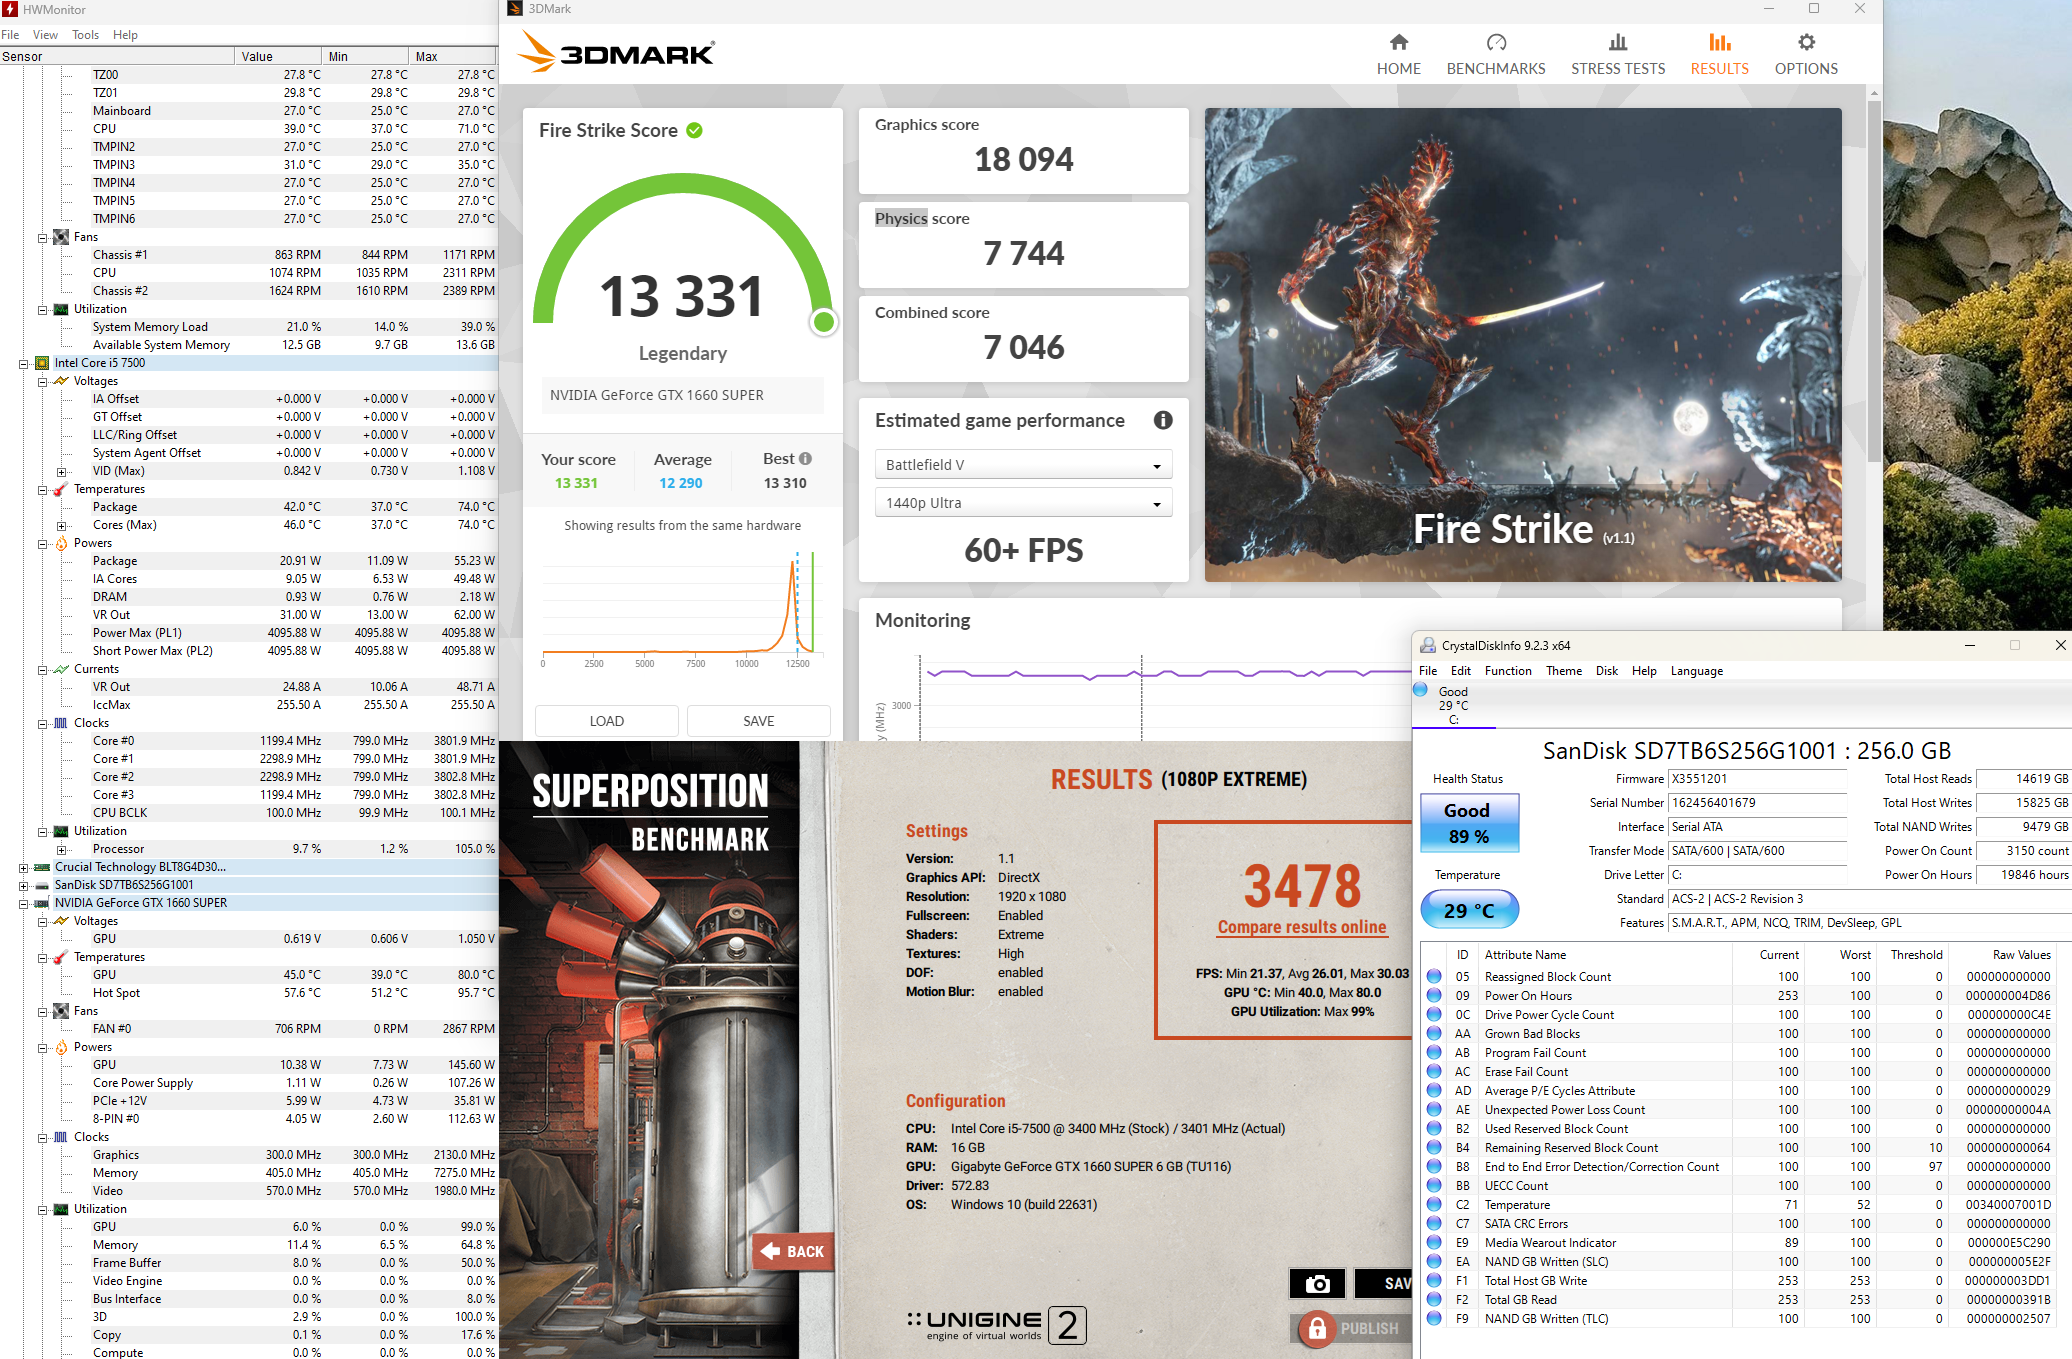Viewport: 2072px width, 1359px height.
Task: Collapse the NVIDIA GeForce GTX 1660 SUPER node
Action: point(23,904)
